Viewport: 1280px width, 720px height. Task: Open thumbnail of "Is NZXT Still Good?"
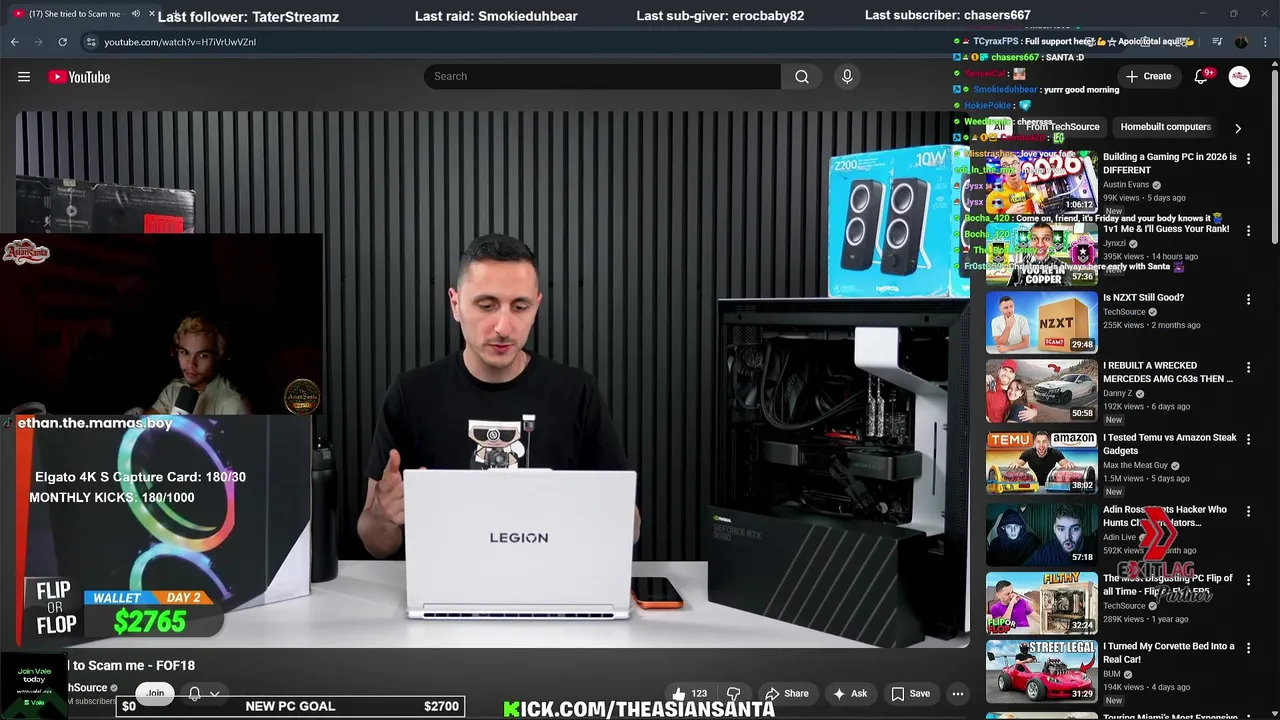click(x=1041, y=322)
